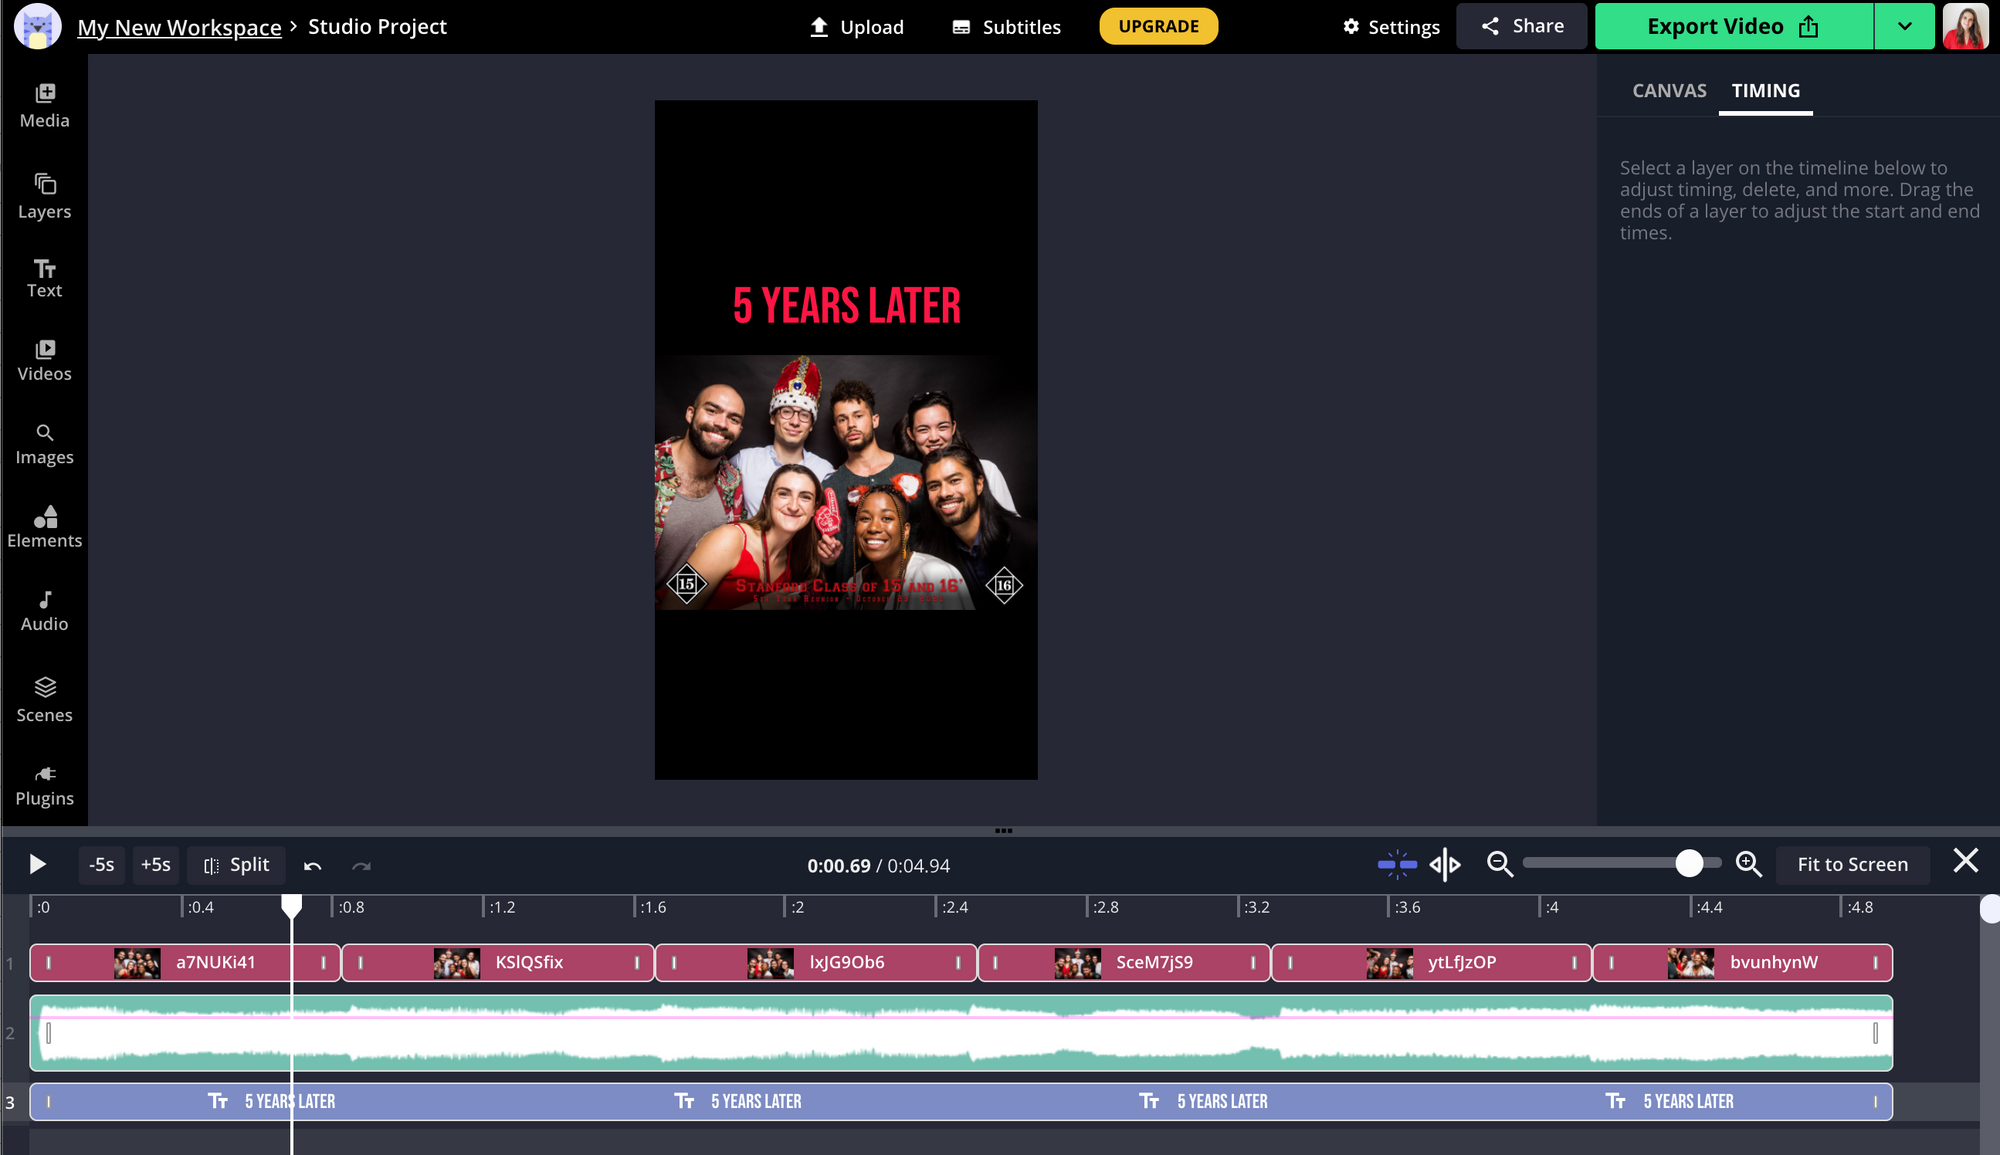Click the UPGRADE button
This screenshot has height=1155, width=2000.
(x=1158, y=27)
